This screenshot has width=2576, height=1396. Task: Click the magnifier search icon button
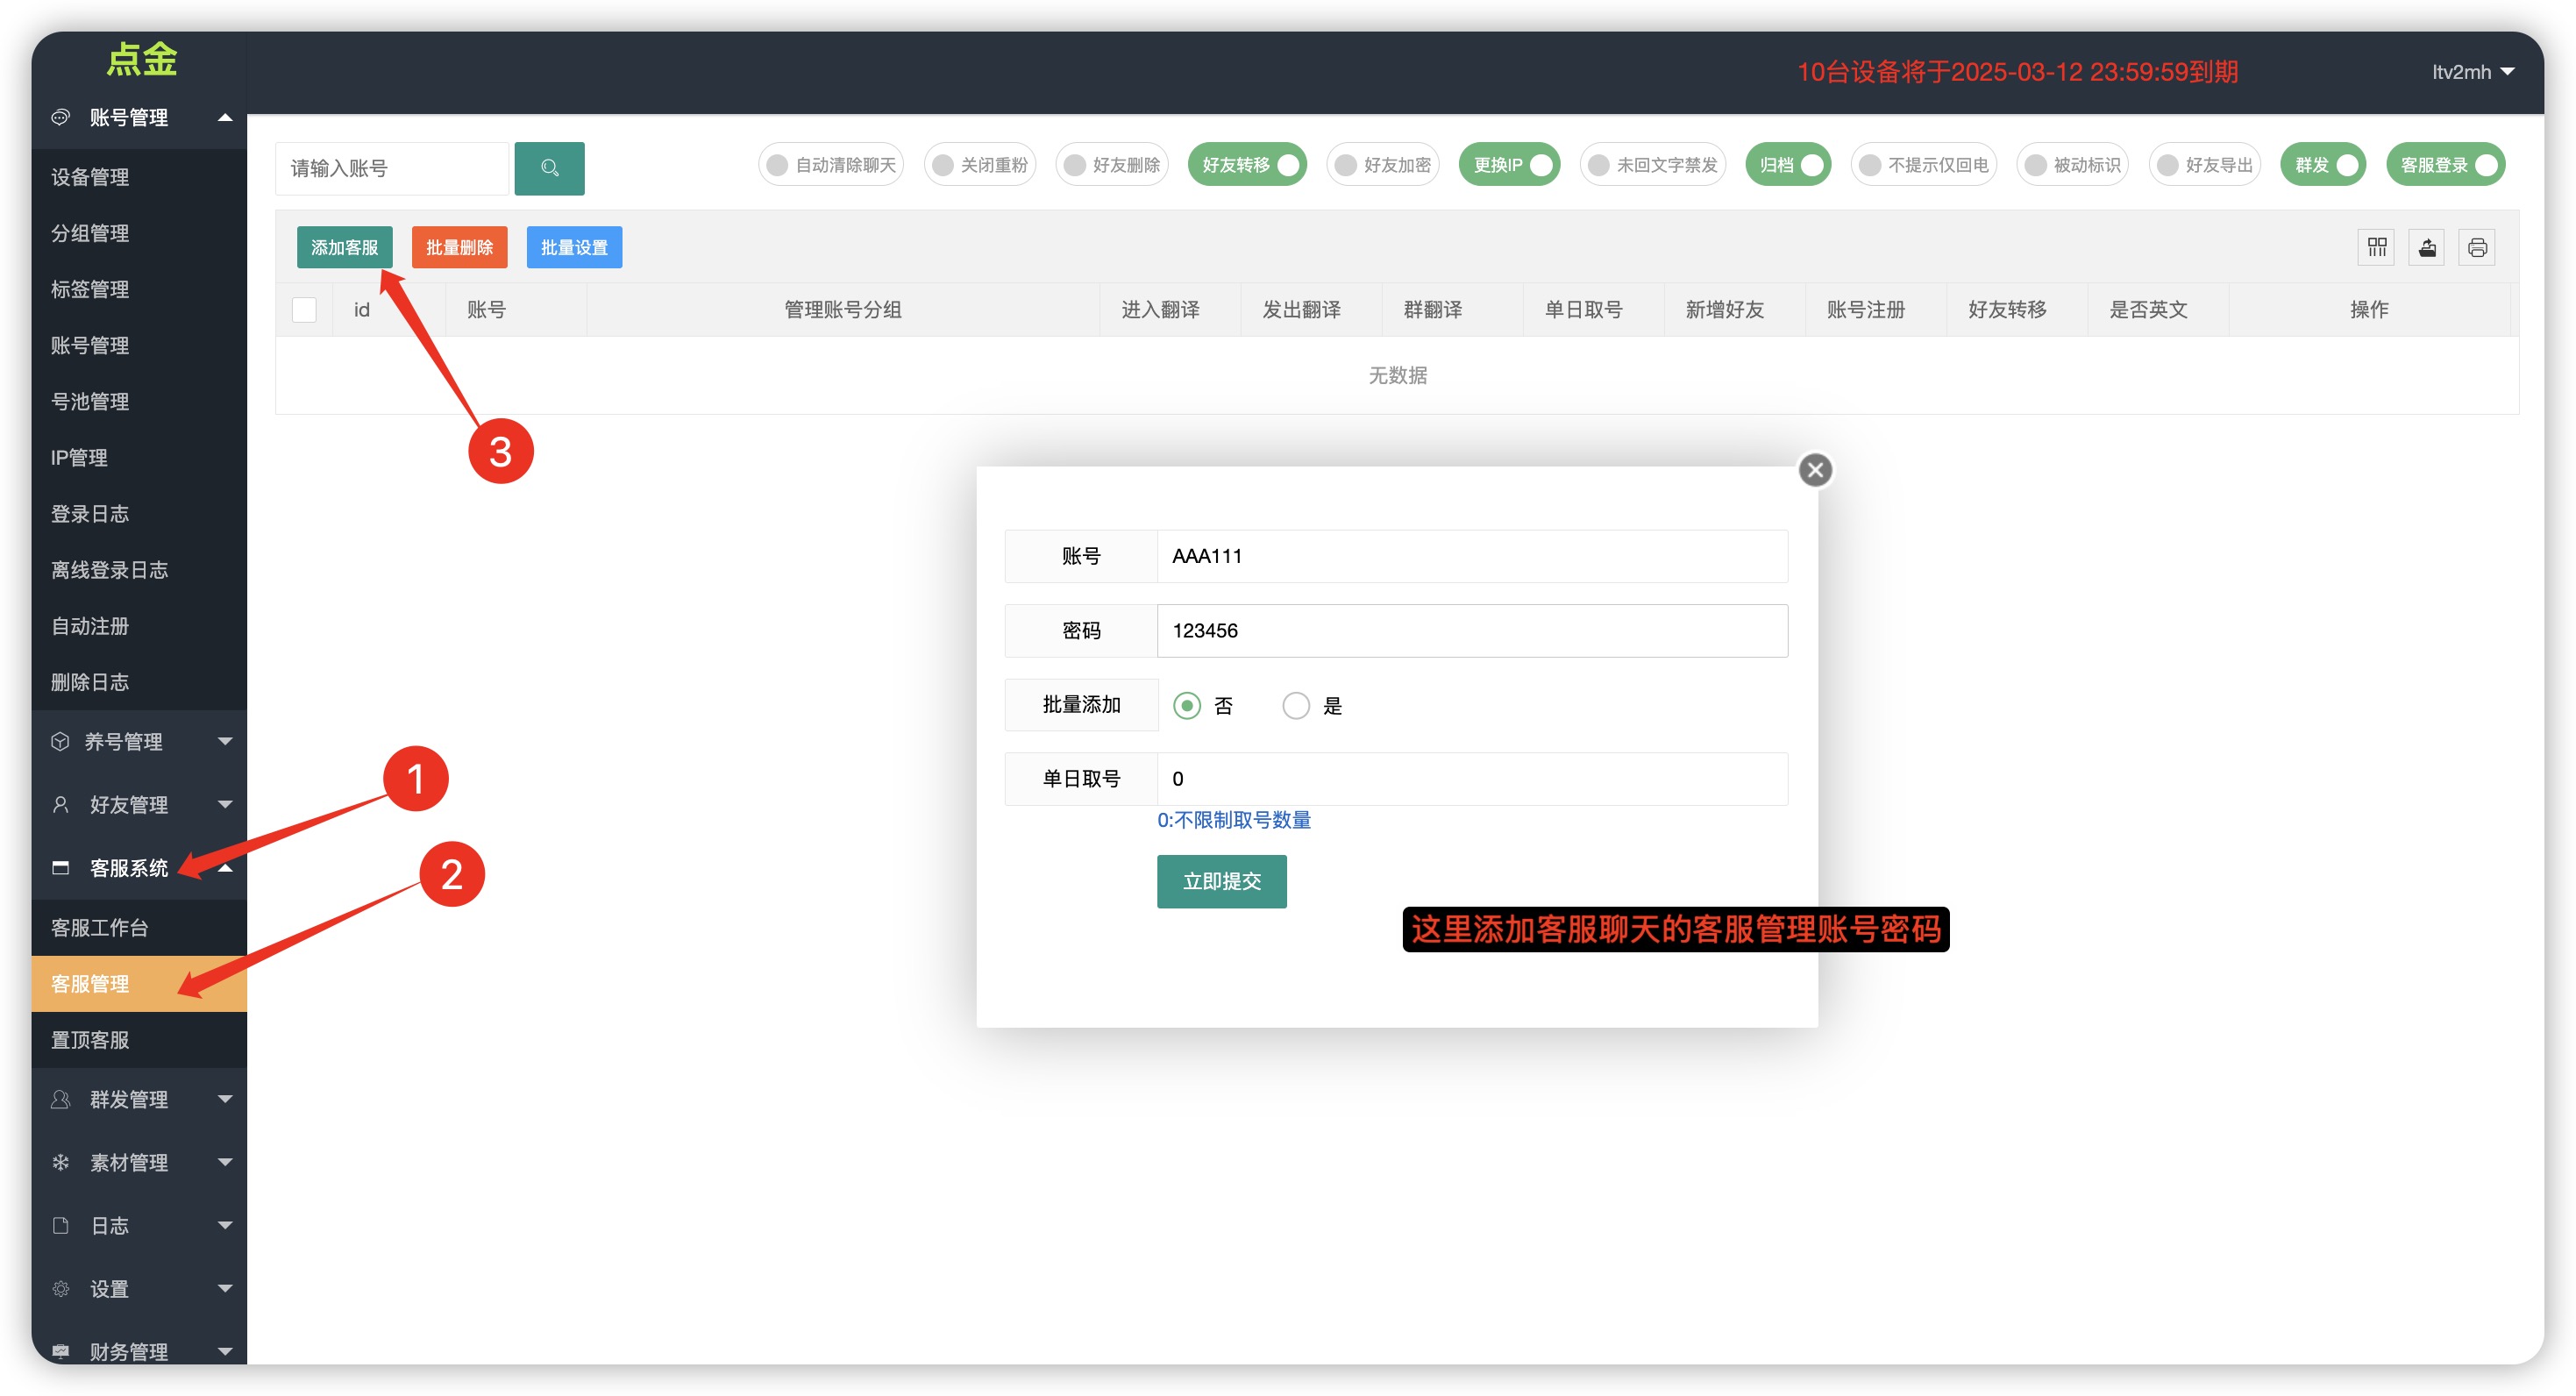pyautogui.click(x=549, y=168)
